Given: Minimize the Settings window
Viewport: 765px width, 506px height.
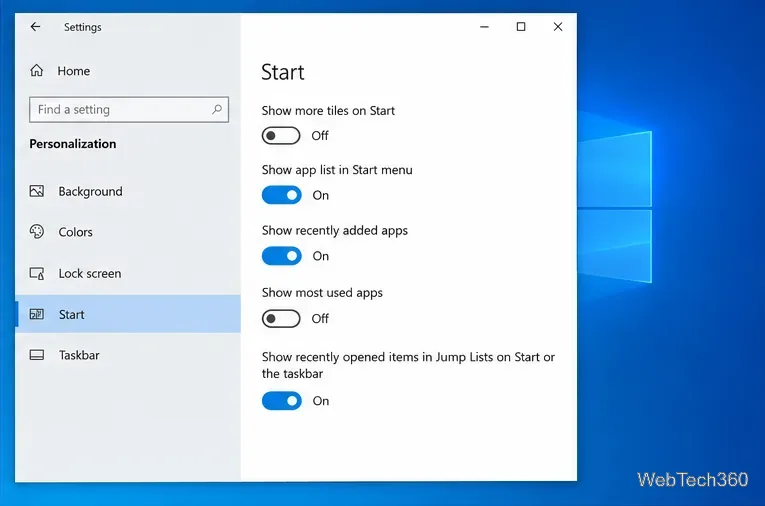Looking at the screenshot, I should point(484,27).
